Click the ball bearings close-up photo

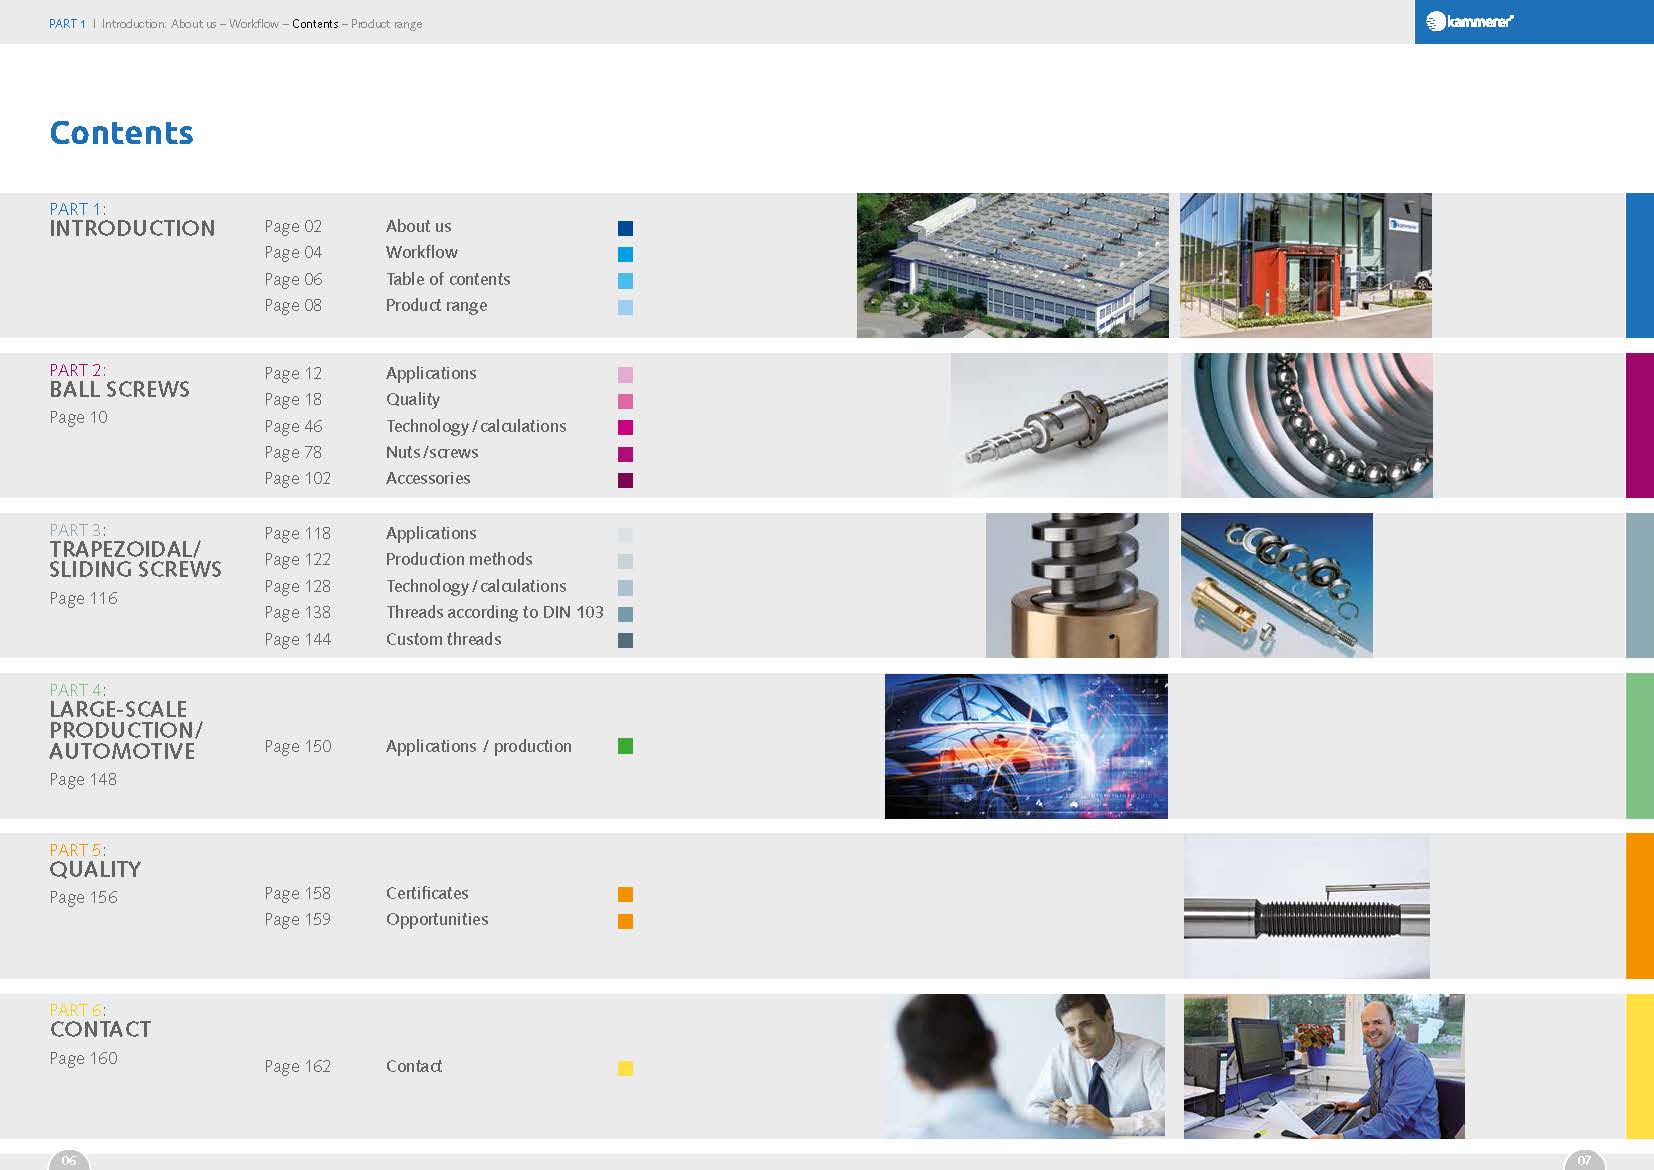point(1306,425)
